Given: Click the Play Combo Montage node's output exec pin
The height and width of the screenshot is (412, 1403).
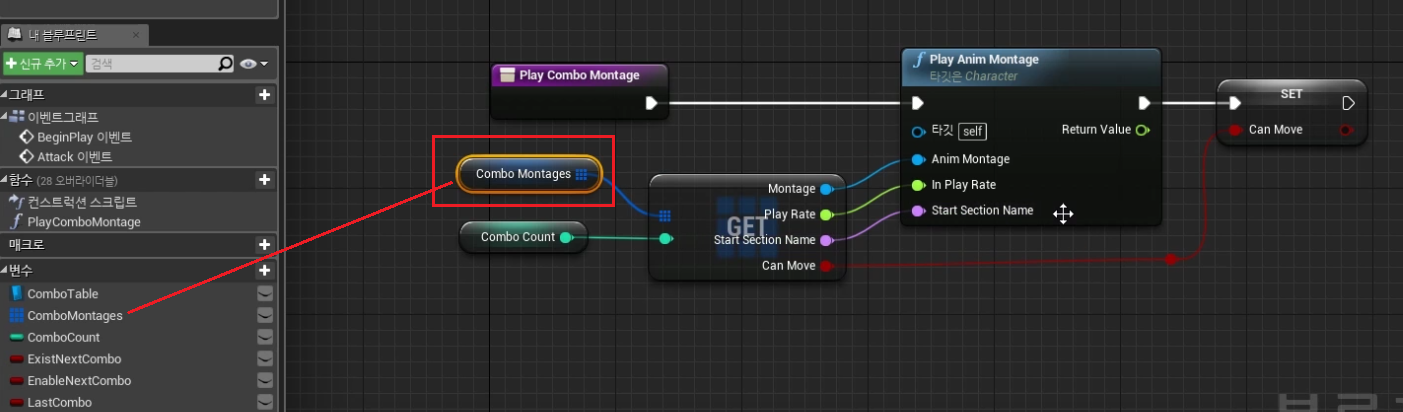Looking at the screenshot, I should pos(652,102).
